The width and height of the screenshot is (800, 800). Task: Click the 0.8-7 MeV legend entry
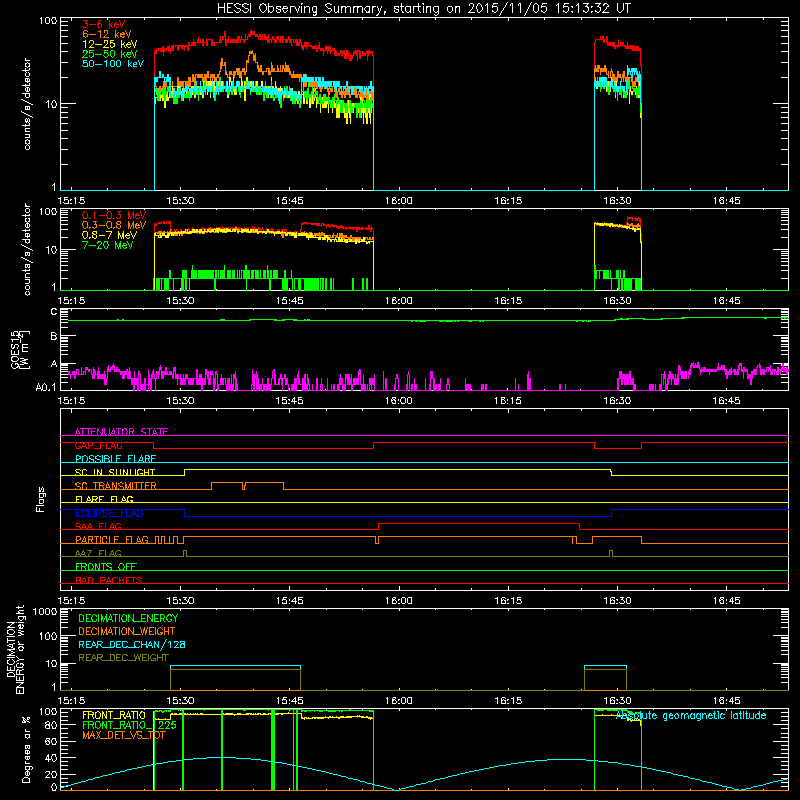point(110,235)
